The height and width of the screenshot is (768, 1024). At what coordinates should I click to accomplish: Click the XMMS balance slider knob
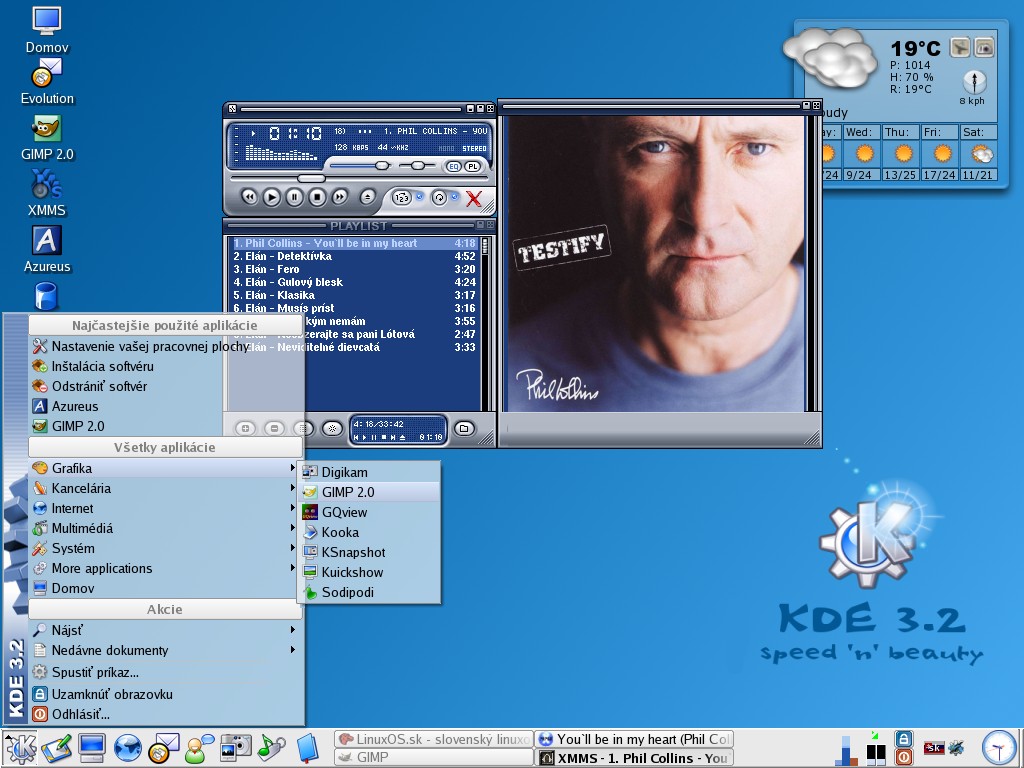(x=418, y=166)
